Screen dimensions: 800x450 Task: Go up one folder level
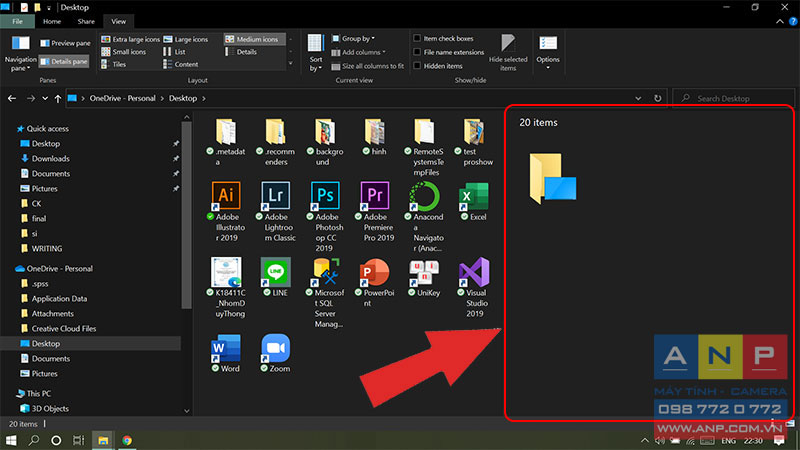pyautogui.click(x=58, y=98)
